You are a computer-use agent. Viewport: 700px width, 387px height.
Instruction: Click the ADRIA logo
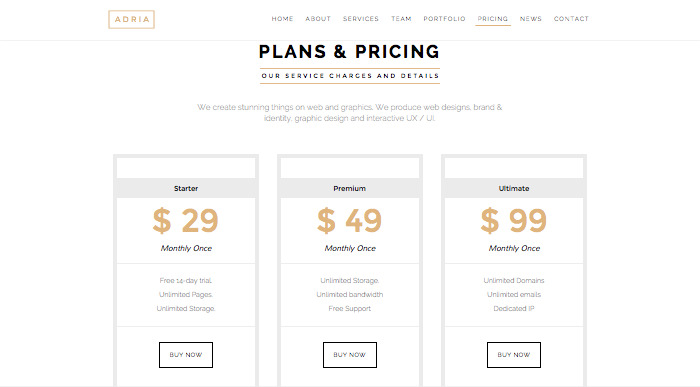(131, 19)
